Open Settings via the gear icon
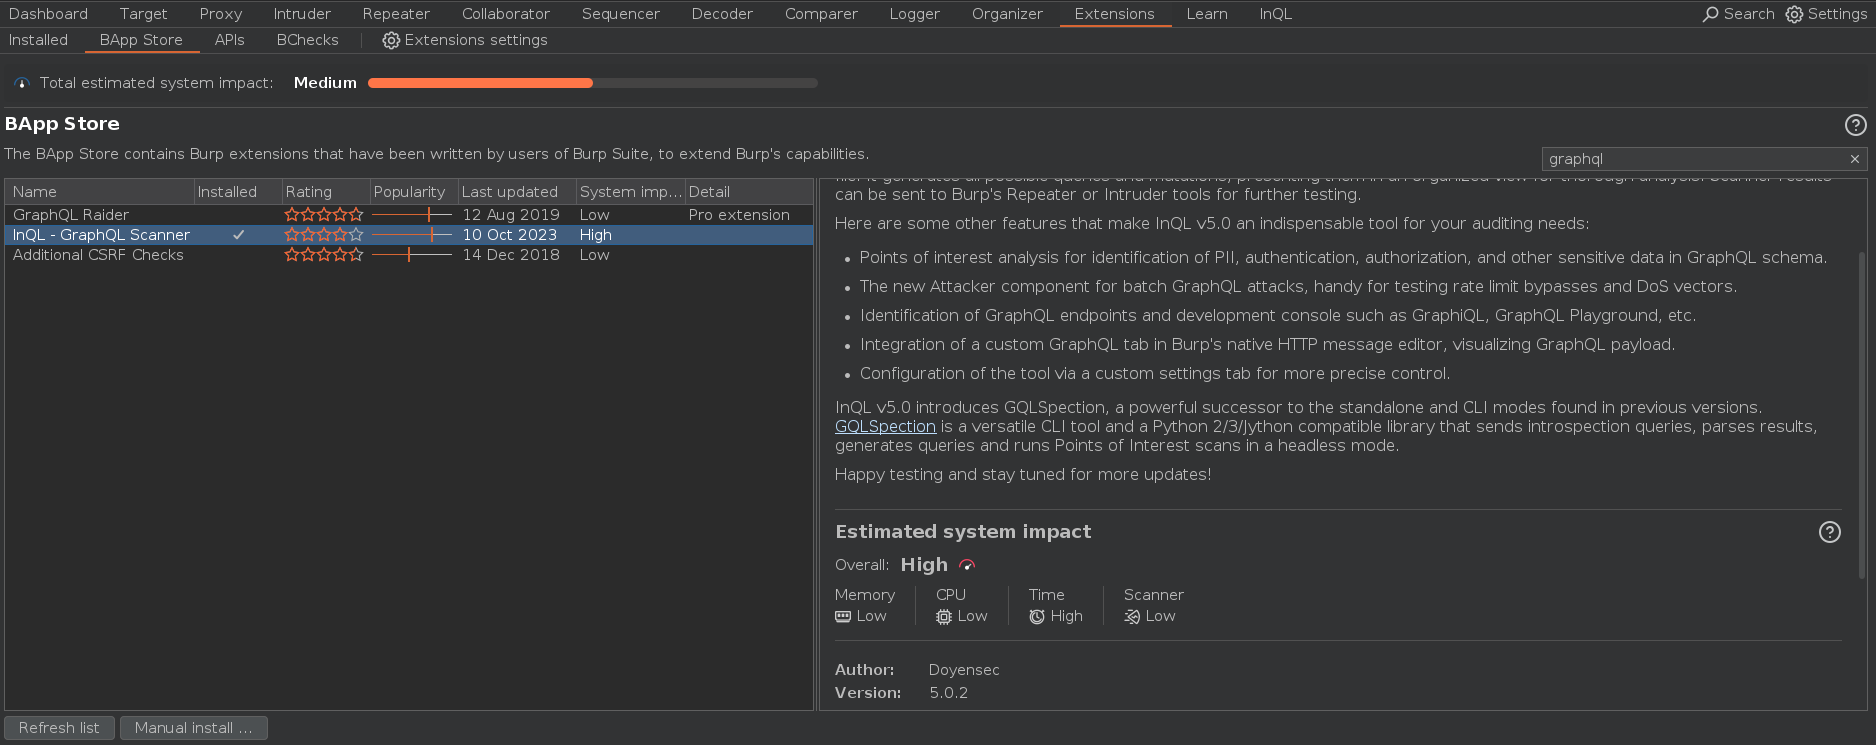 [1794, 14]
